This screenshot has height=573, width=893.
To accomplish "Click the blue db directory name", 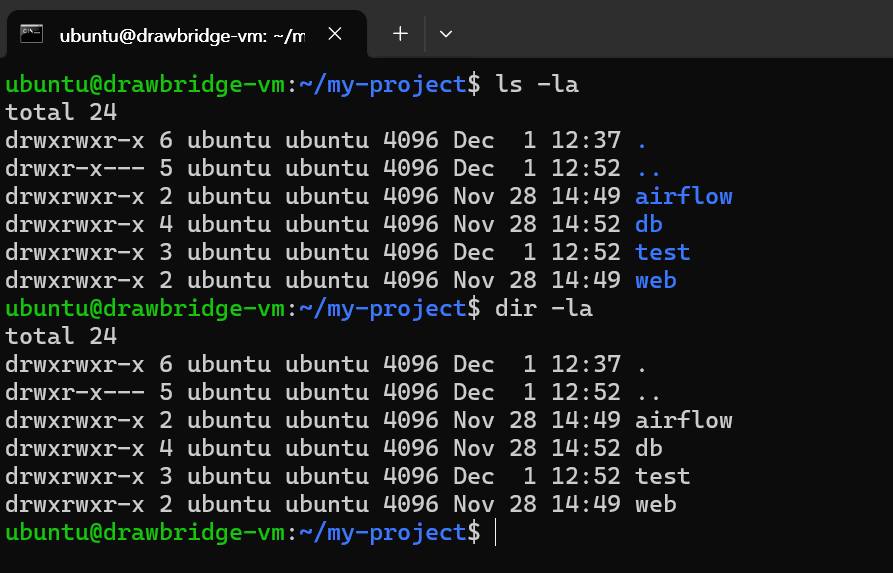I will tap(649, 224).
